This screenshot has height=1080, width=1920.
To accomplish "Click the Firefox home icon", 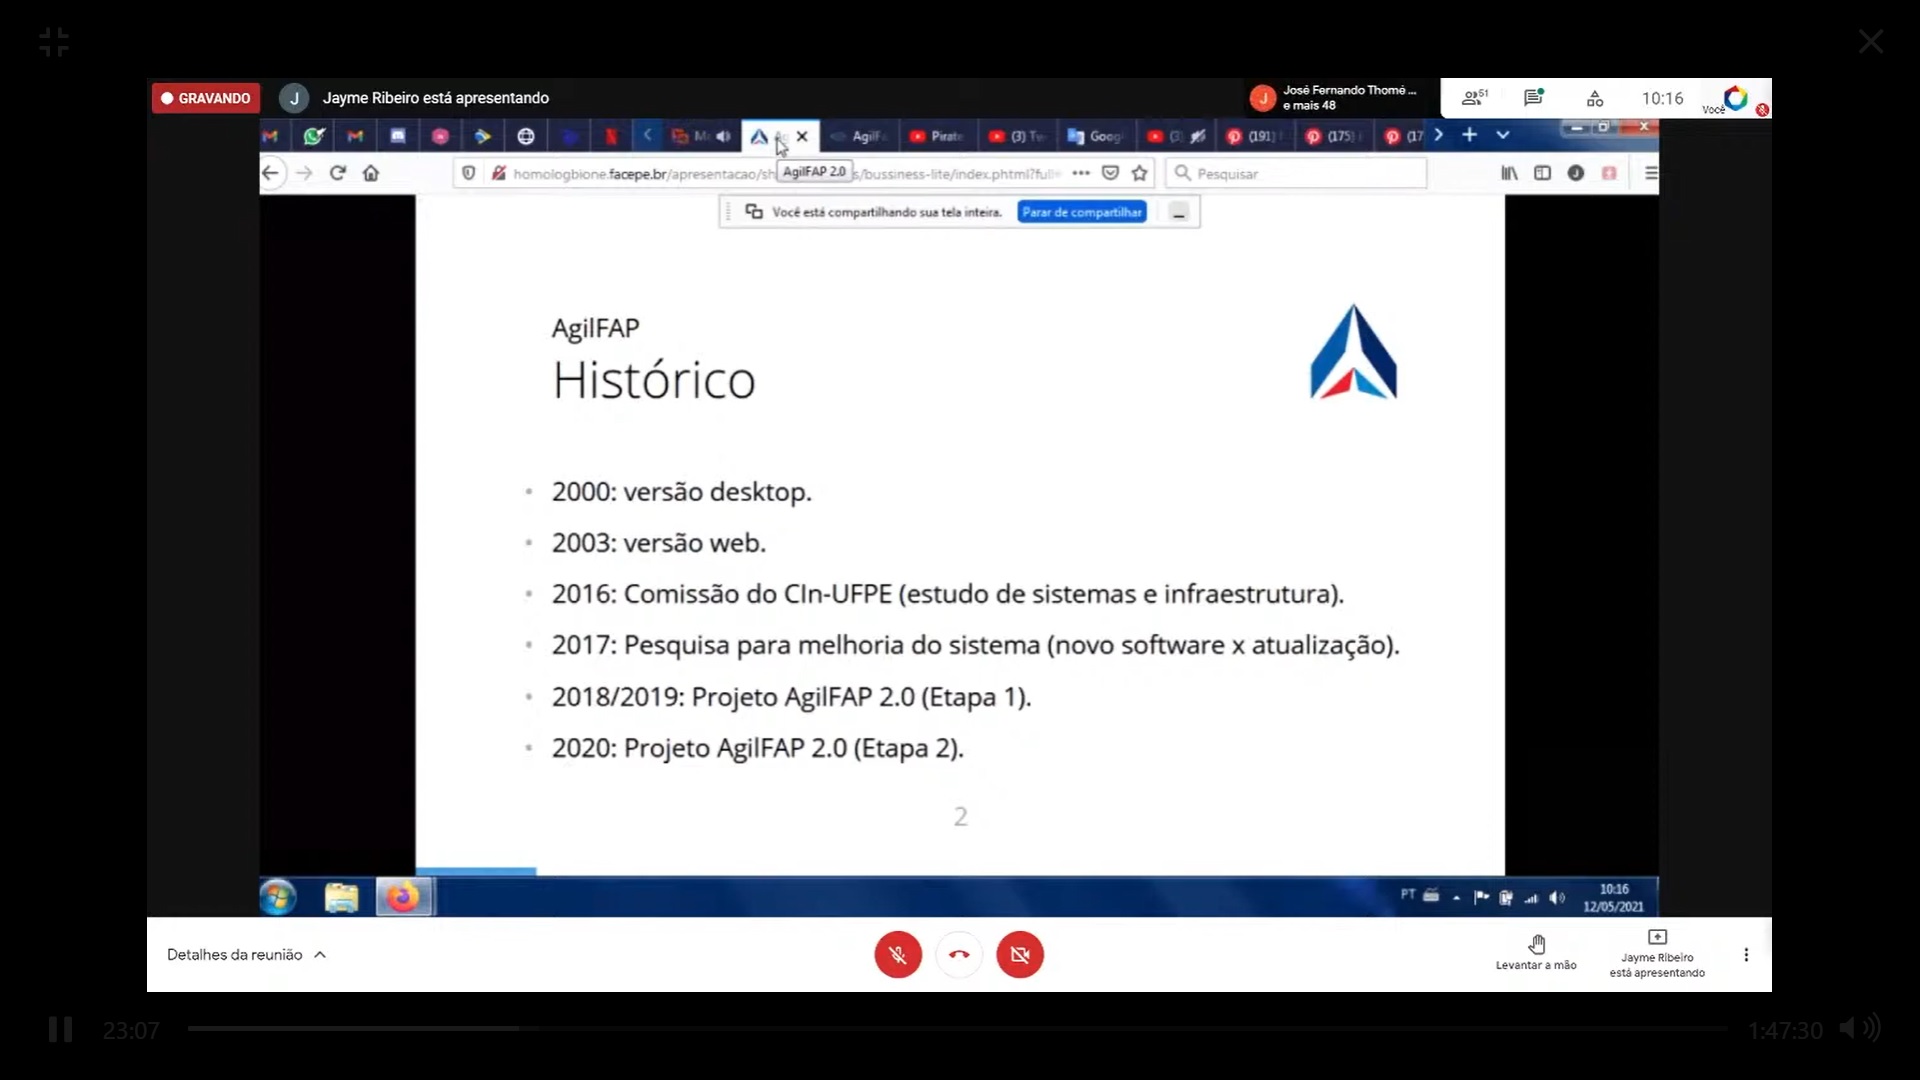I will pos(371,173).
